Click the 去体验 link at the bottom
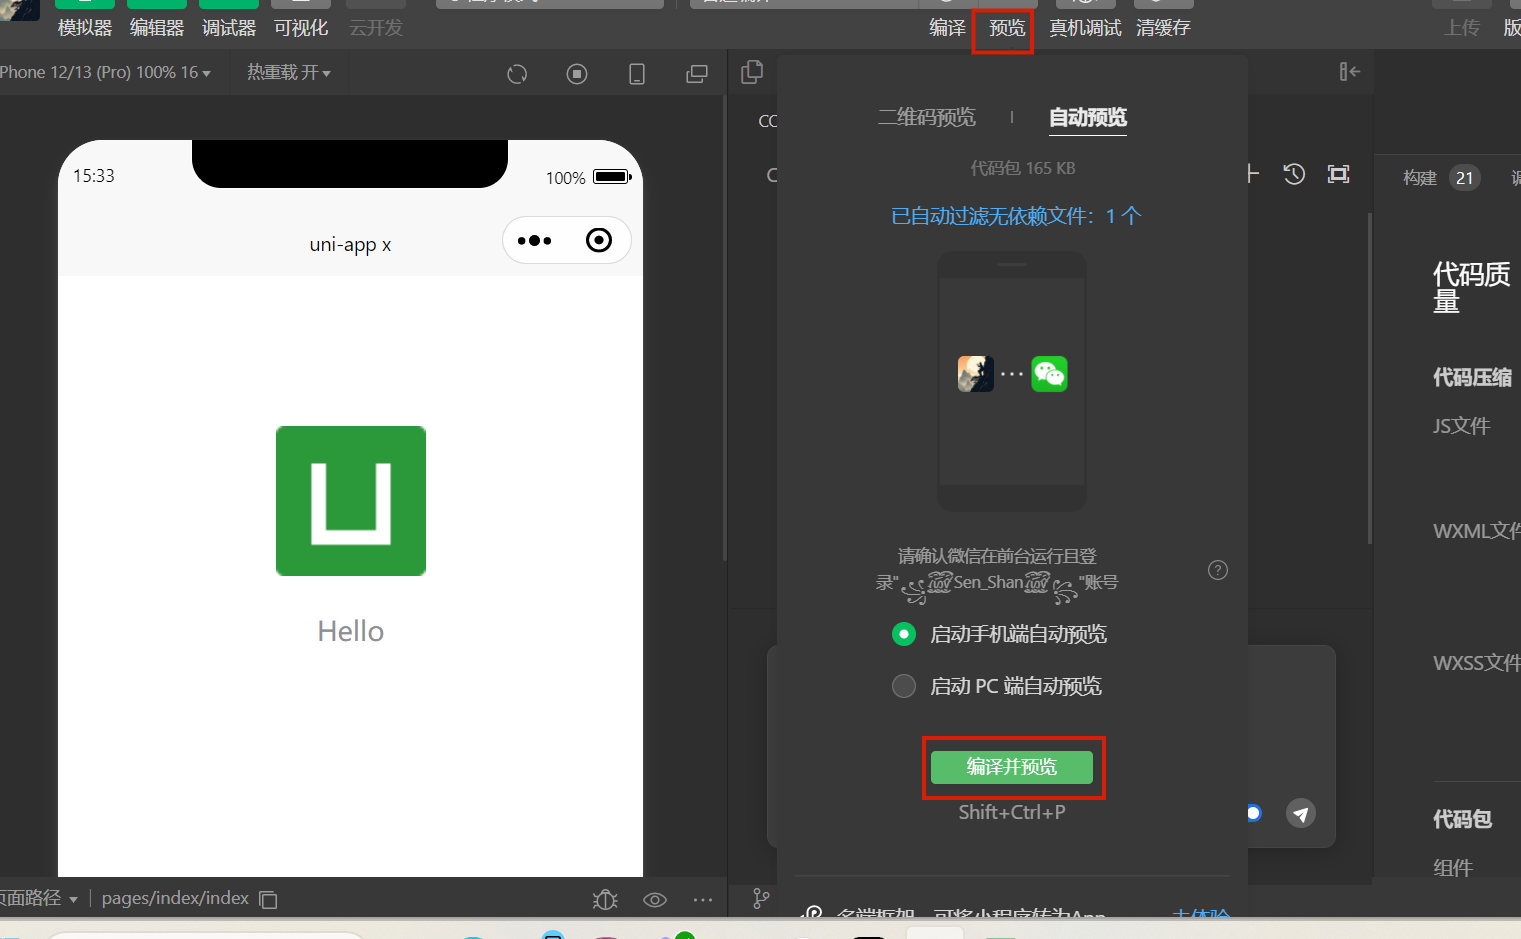This screenshot has width=1521, height=939. (1201, 915)
